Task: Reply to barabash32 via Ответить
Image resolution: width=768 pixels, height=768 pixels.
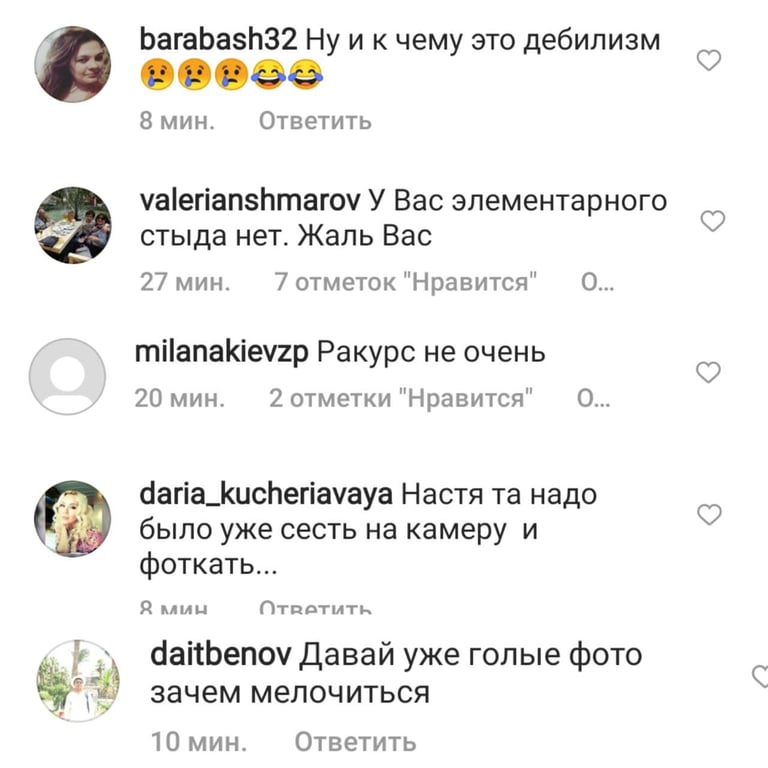Action: (315, 120)
